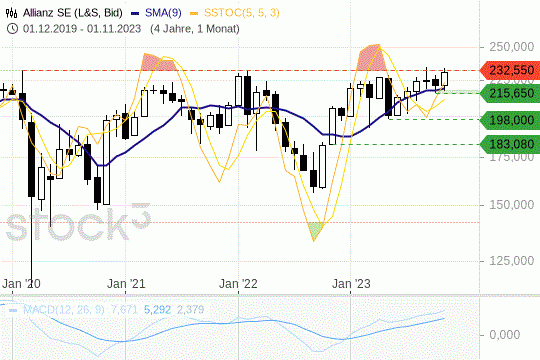The width and height of the screenshot is (540, 360).
Task: Click the 175,000 price axis label
Action: pyautogui.click(x=512, y=157)
